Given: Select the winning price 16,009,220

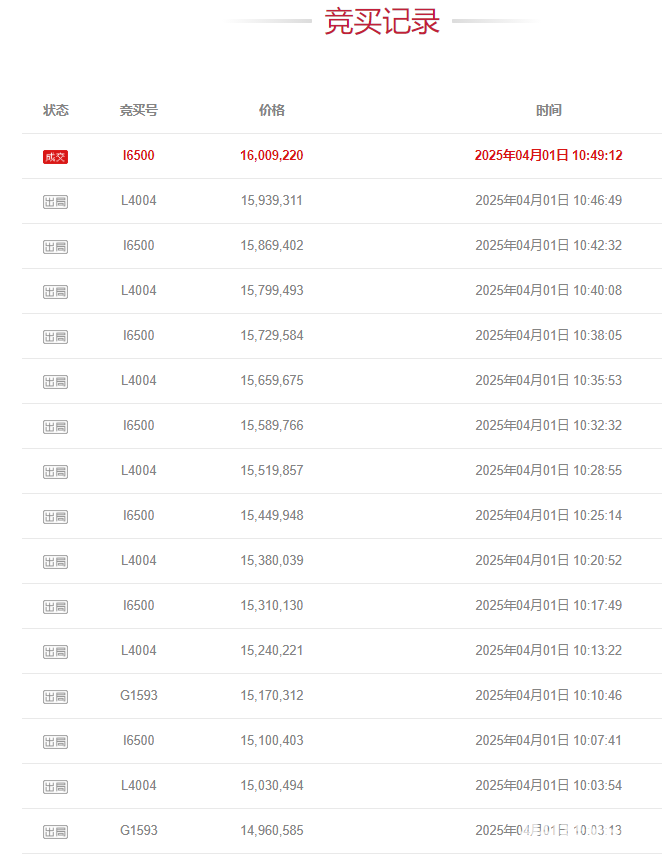Looking at the screenshot, I should tap(272, 155).
